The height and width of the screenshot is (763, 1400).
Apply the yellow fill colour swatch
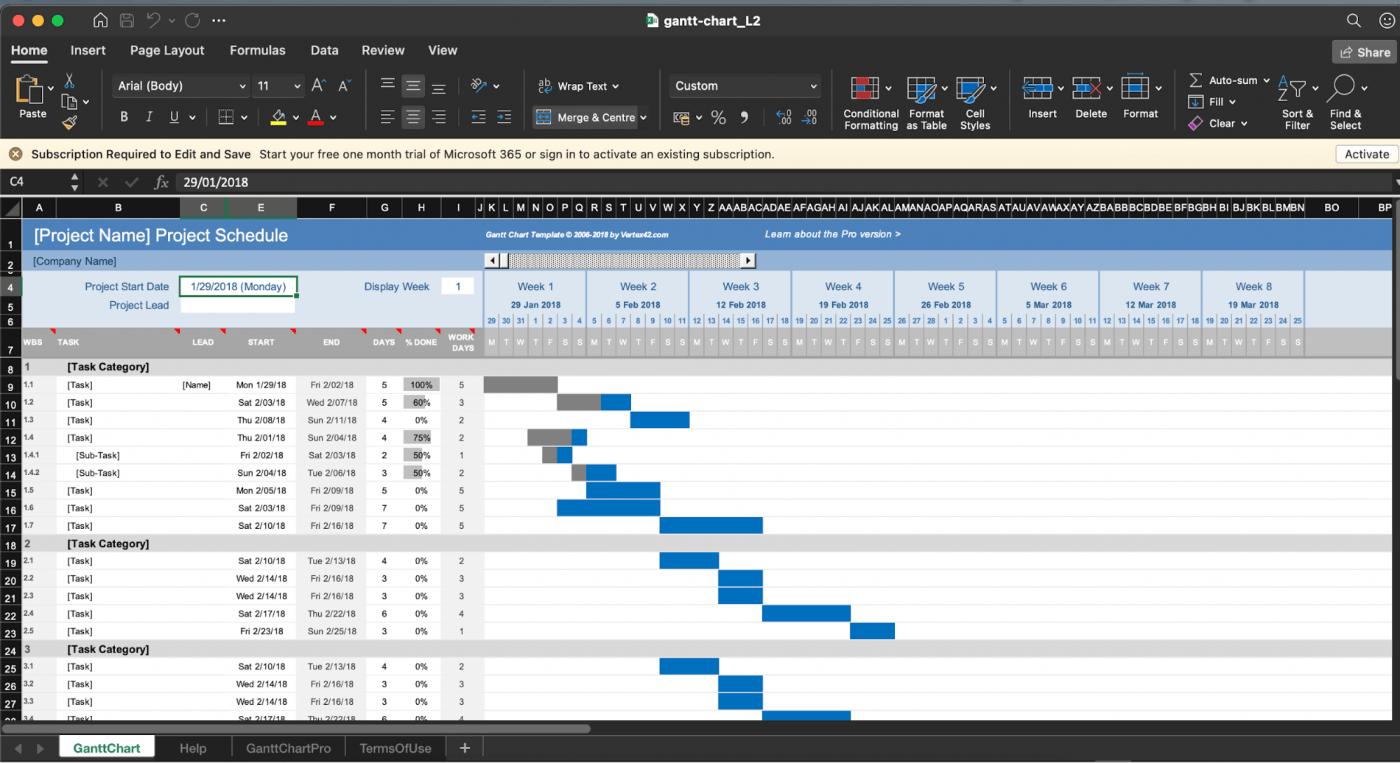[278, 117]
